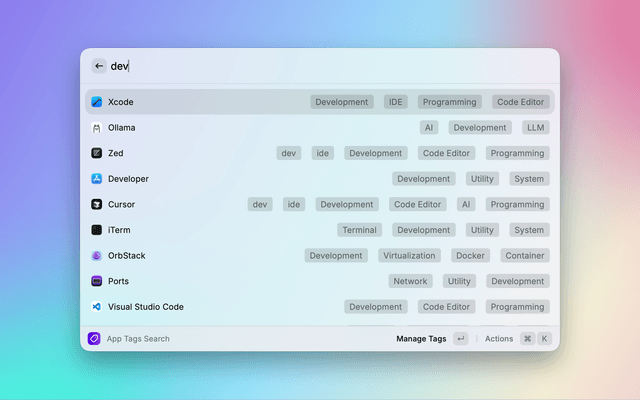Select the IDE tag on Xcode row
The height and width of the screenshot is (400, 640).
tap(396, 102)
